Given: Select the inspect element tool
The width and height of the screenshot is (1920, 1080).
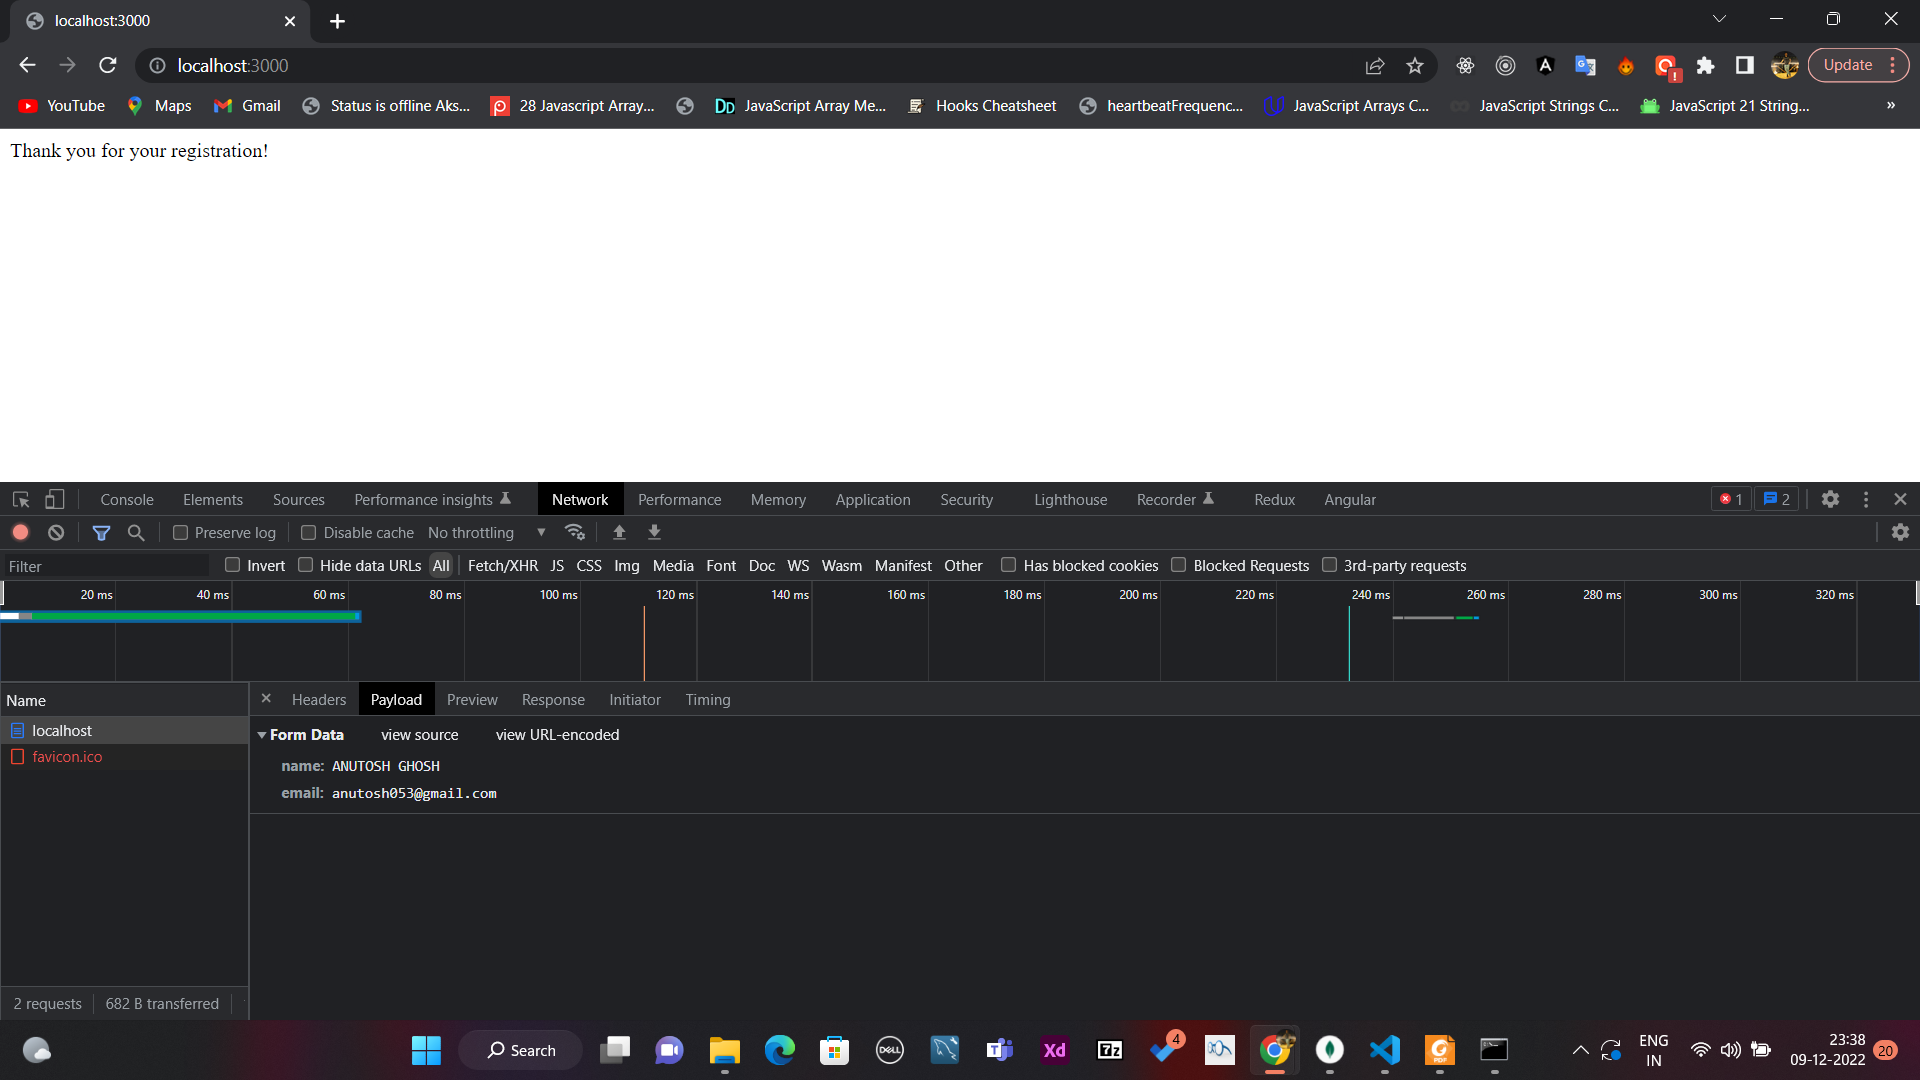Looking at the screenshot, I should point(20,499).
